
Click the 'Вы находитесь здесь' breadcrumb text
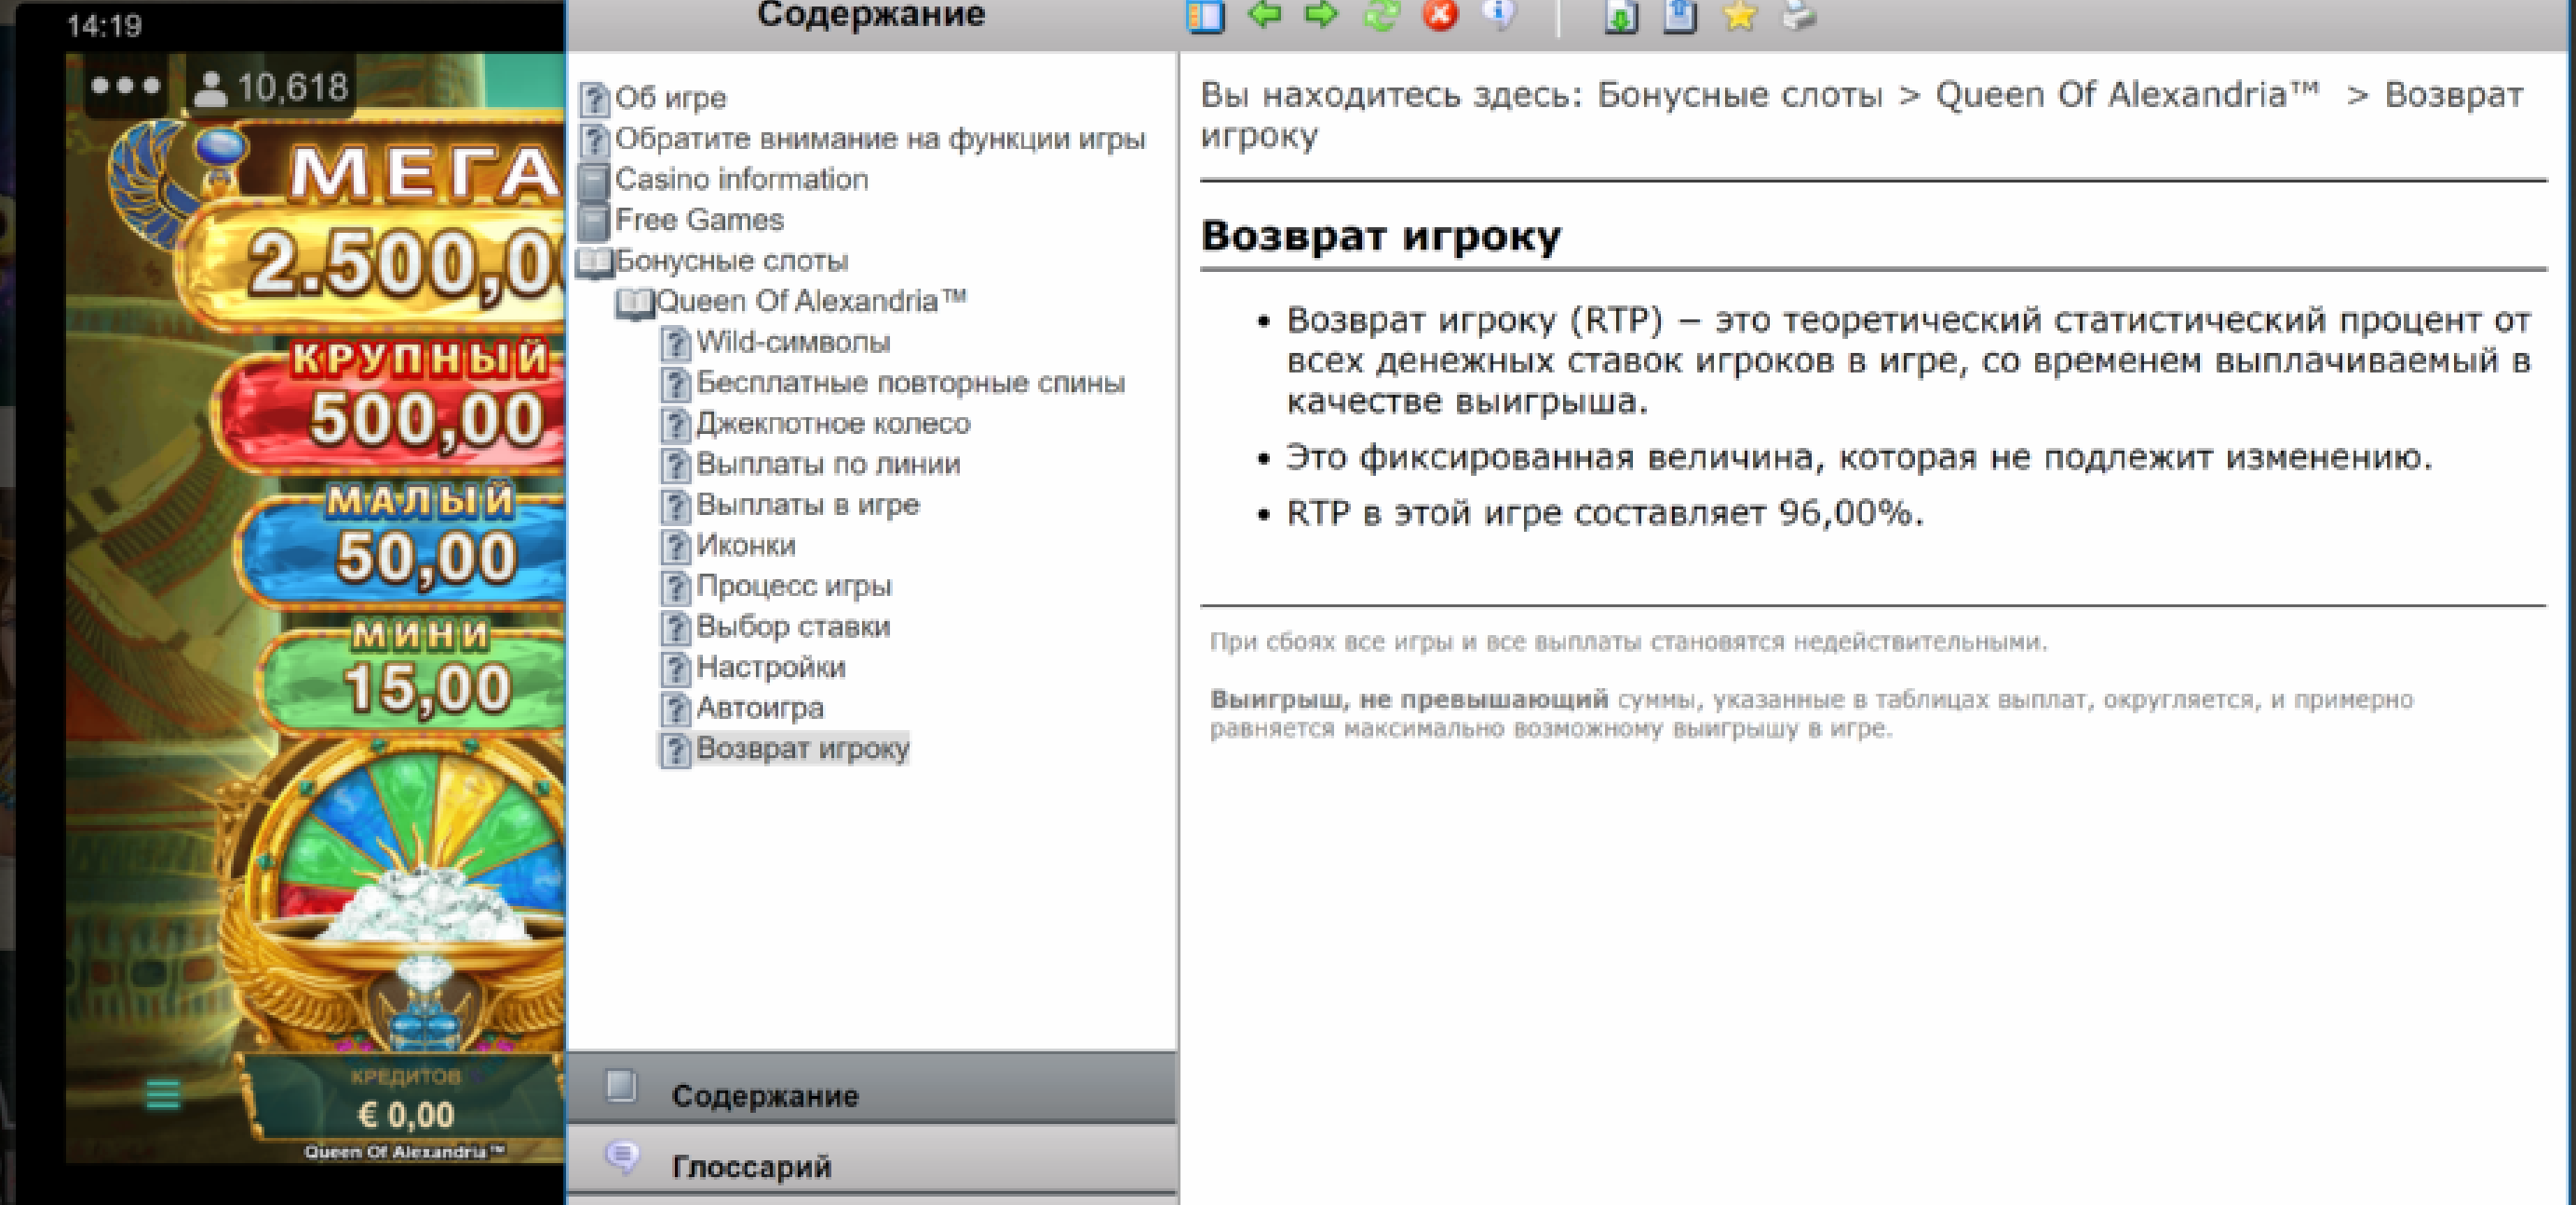pyautogui.click(x=1391, y=95)
